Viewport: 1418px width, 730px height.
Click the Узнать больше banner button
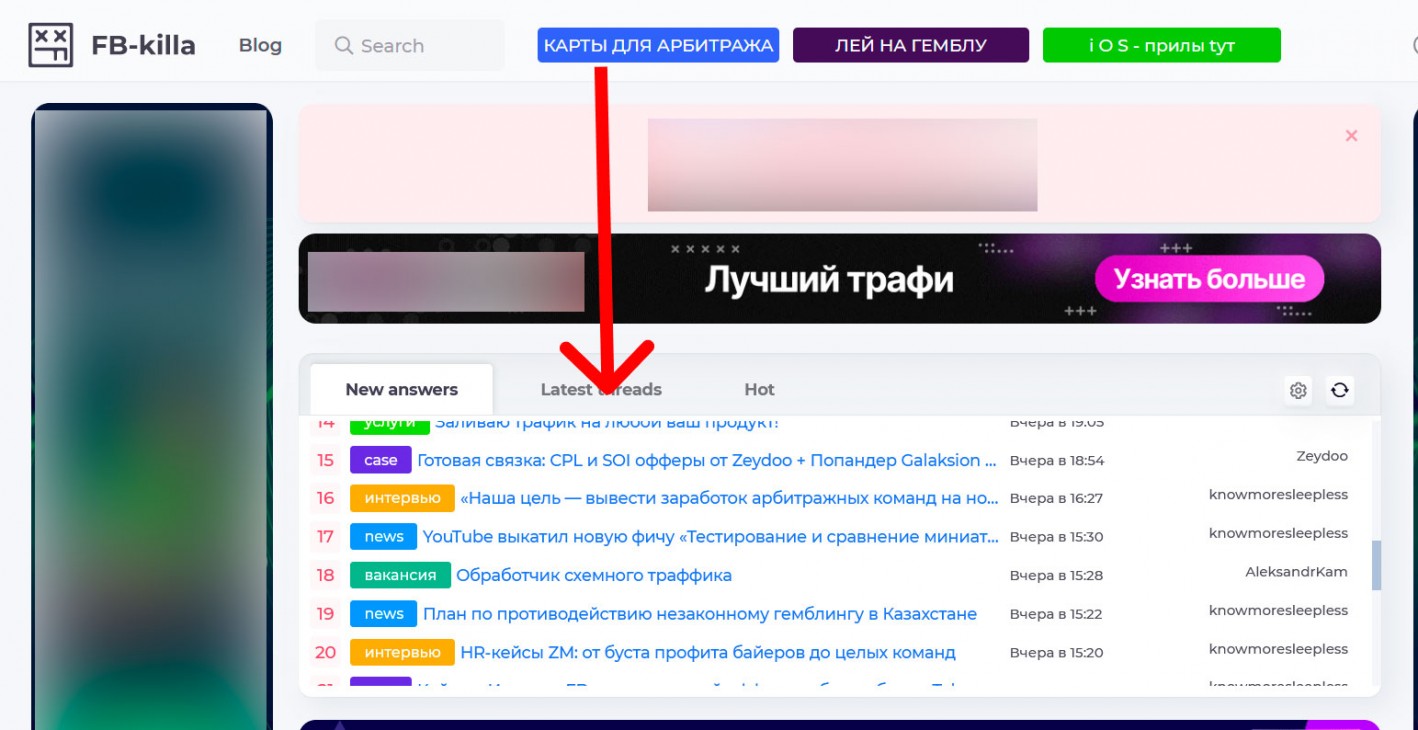1209,279
